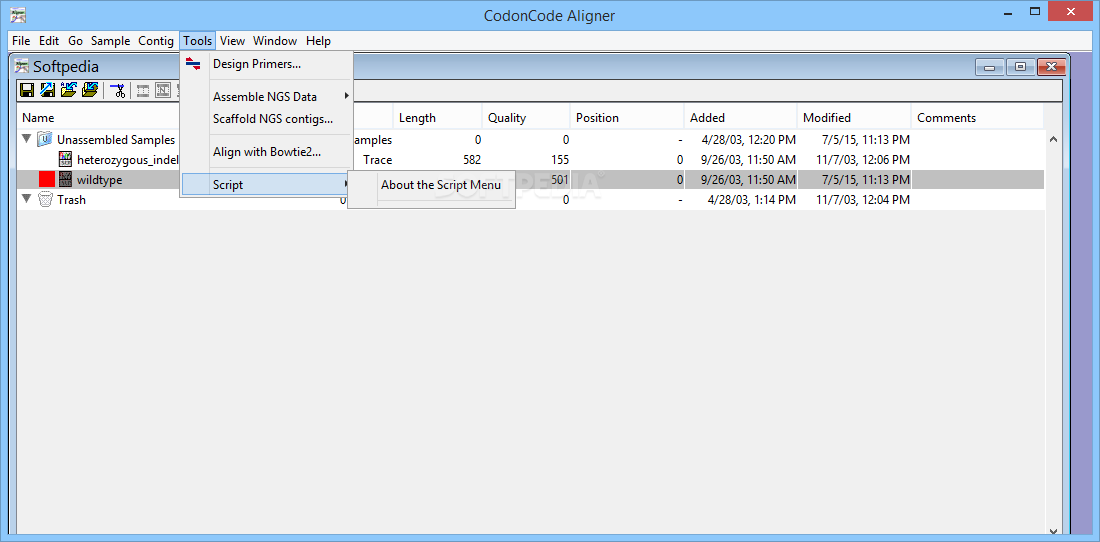The width and height of the screenshot is (1100, 542).
Task: Sort by the Added column header
Action: pos(740,118)
